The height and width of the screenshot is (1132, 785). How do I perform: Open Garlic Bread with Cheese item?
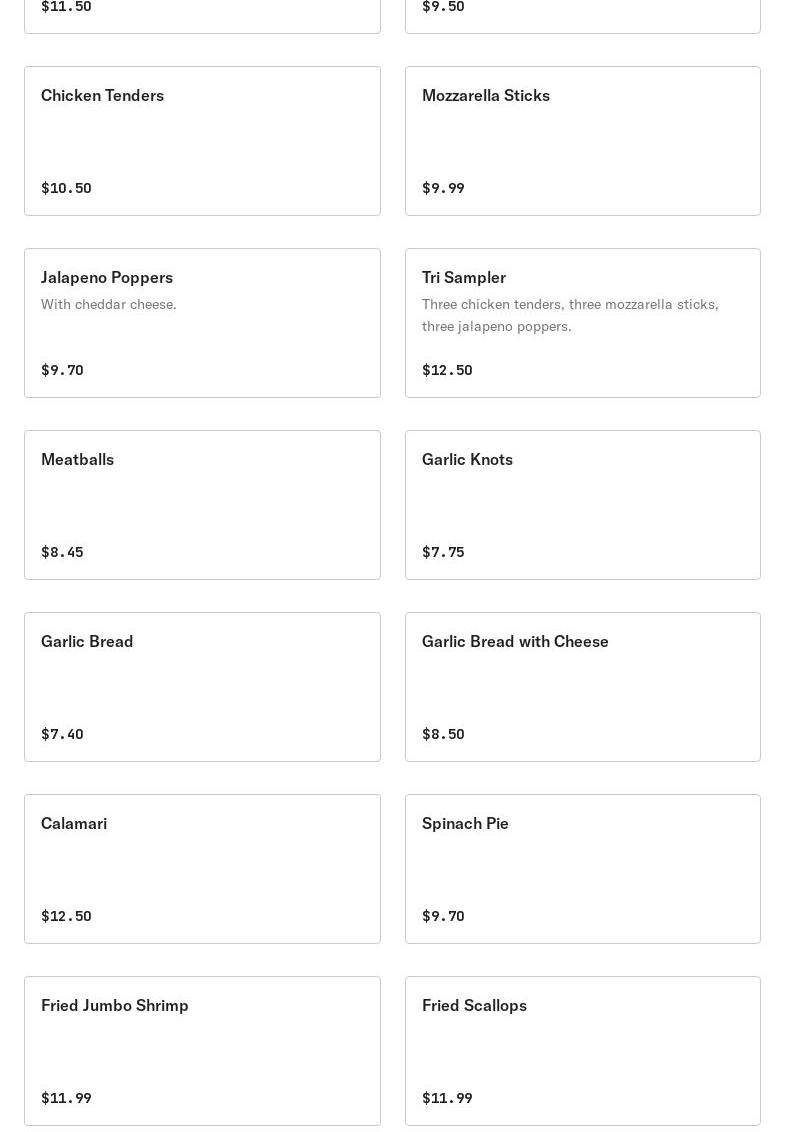pyautogui.click(x=582, y=687)
